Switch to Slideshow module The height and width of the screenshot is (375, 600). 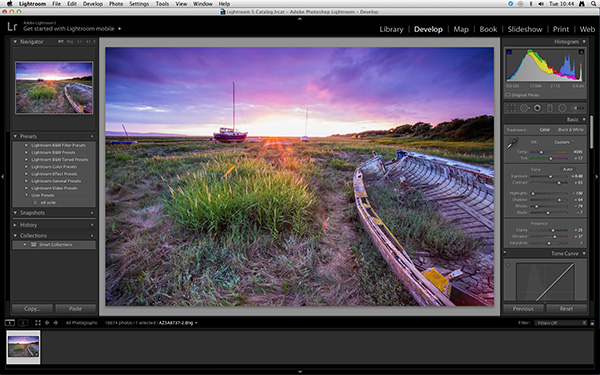525,29
